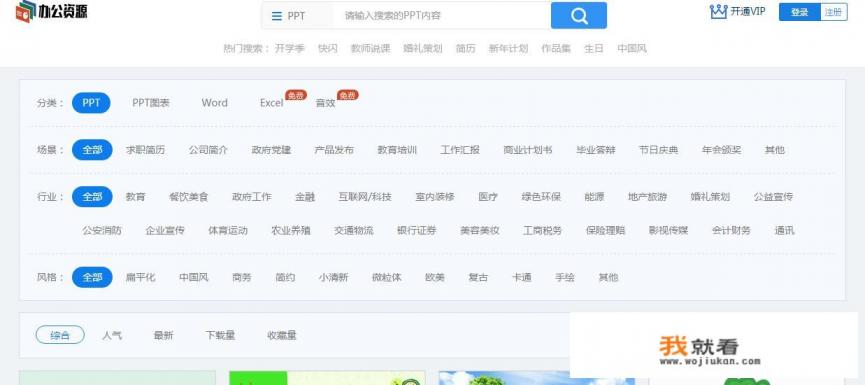Sort results by 综合
Screen dimensions: 865x385
pyautogui.click(x=60, y=335)
